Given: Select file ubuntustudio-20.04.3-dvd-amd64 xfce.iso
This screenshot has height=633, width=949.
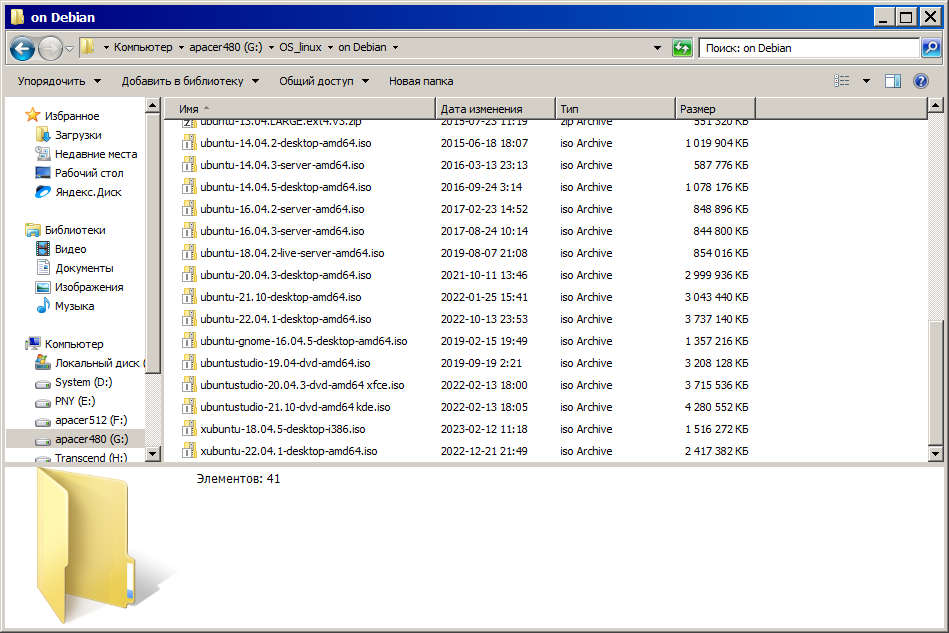Looking at the screenshot, I should (302, 385).
